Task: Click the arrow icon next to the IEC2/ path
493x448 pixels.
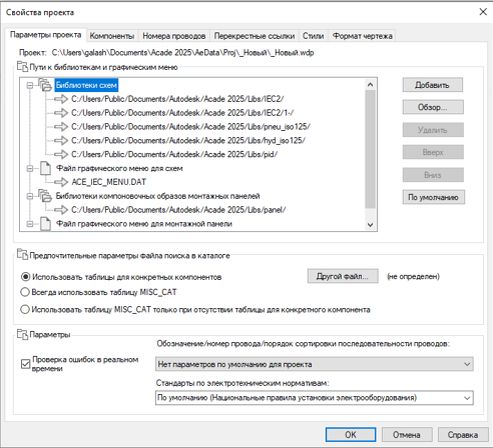Action: click(x=61, y=99)
